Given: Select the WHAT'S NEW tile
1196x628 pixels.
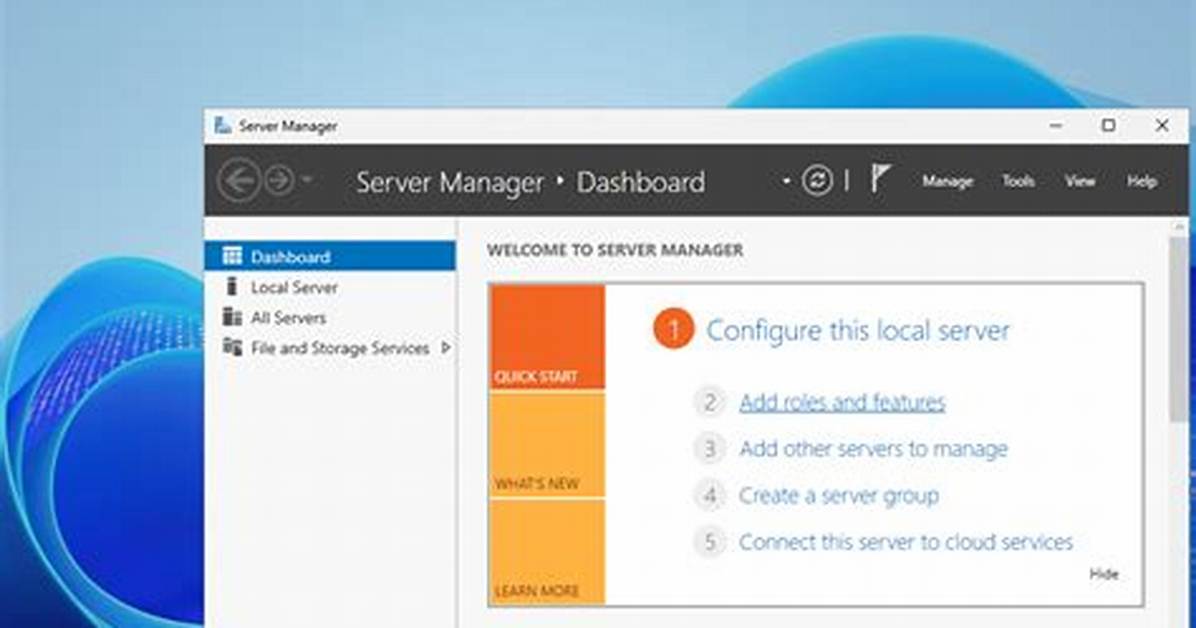Looking at the screenshot, I should point(547,446).
